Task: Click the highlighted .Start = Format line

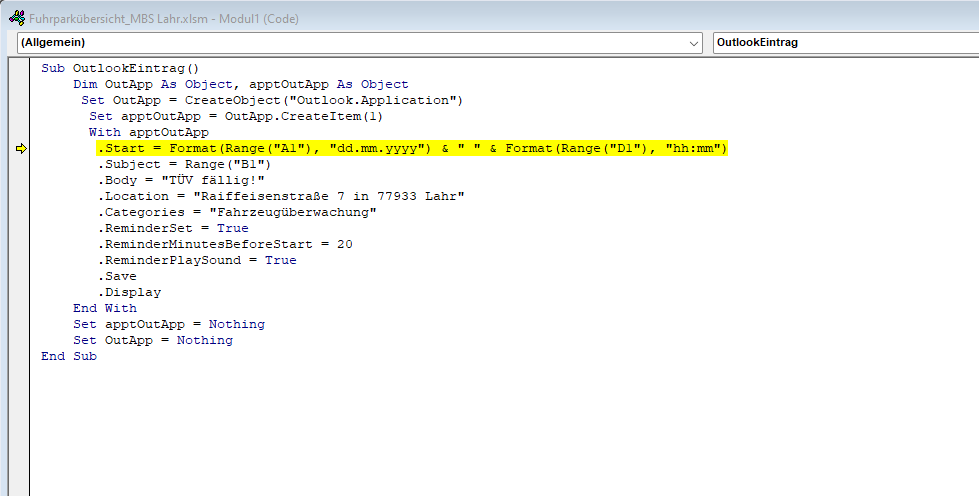Action: (412, 149)
